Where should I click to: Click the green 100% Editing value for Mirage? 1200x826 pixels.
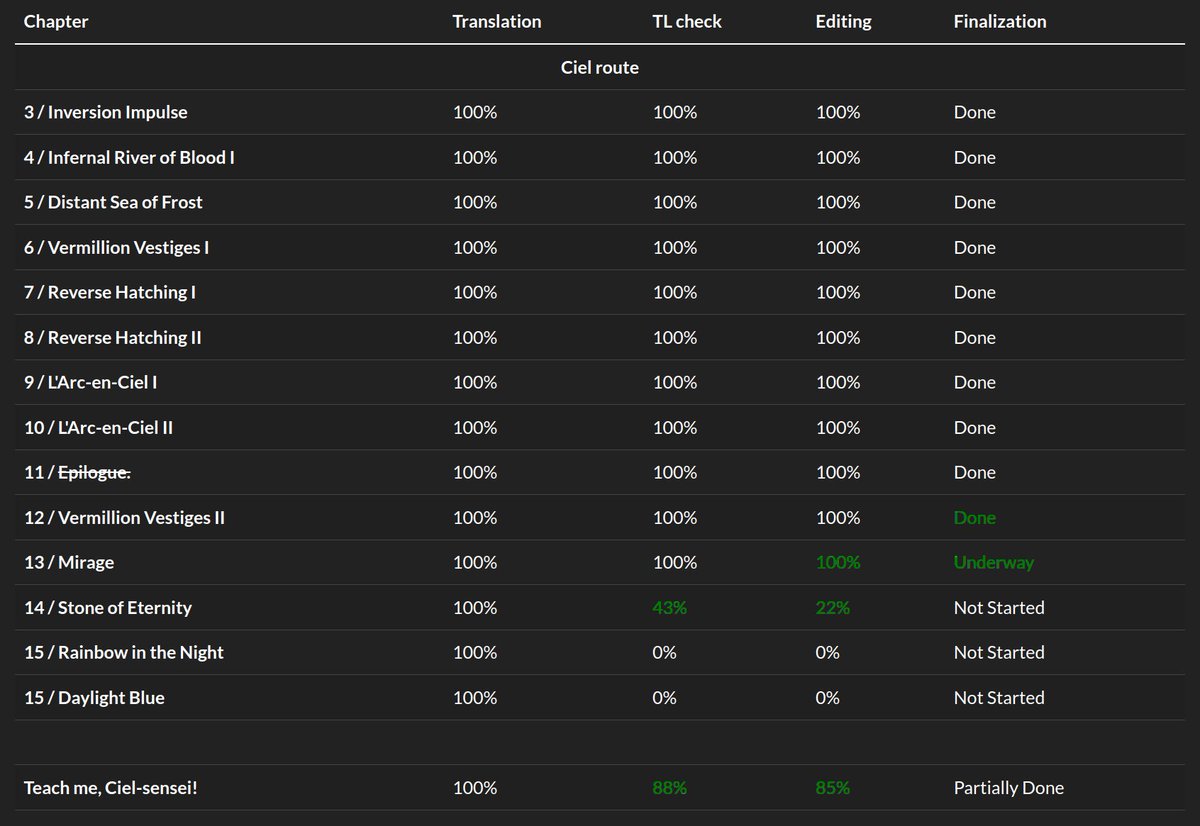click(838, 562)
